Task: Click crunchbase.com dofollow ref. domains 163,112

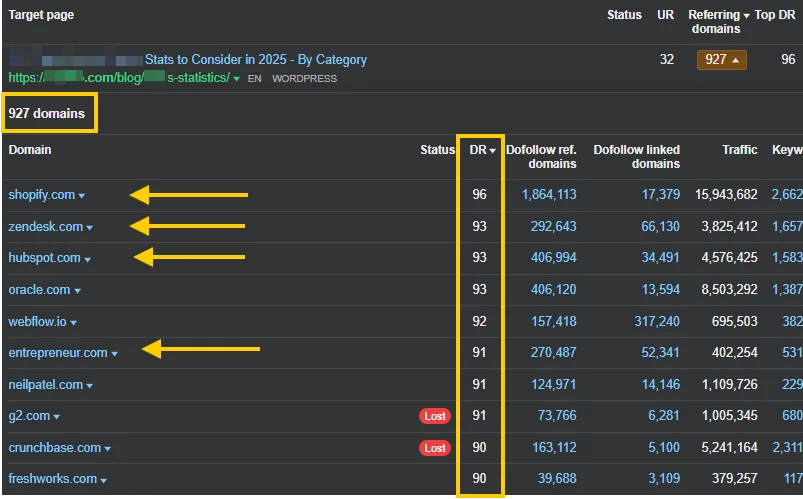Action: click(554, 448)
